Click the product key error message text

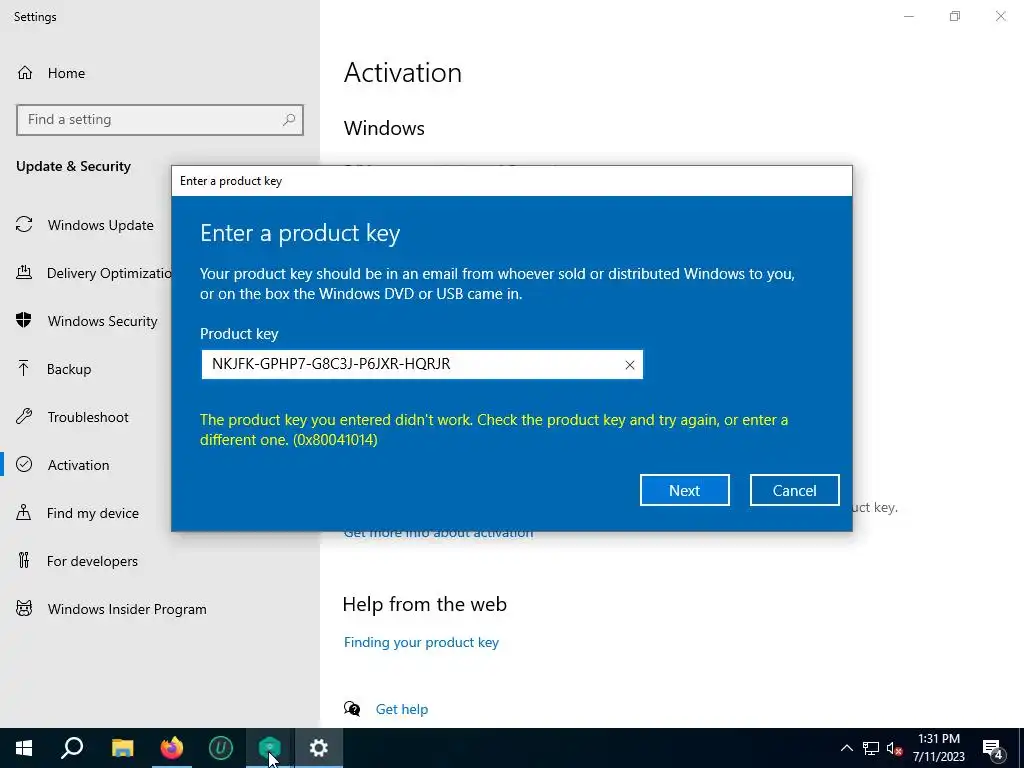click(494, 429)
